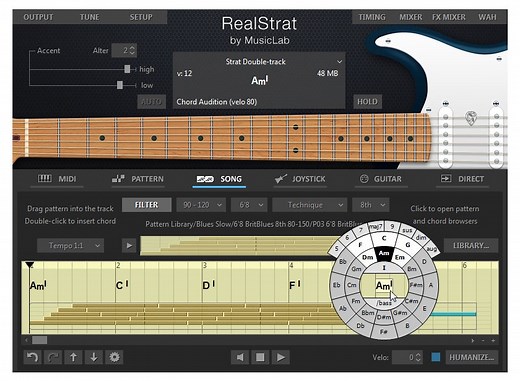Click the right scroll arrow of song track
Image resolution: width=520 pixels, height=381 pixels.
tap(473, 340)
